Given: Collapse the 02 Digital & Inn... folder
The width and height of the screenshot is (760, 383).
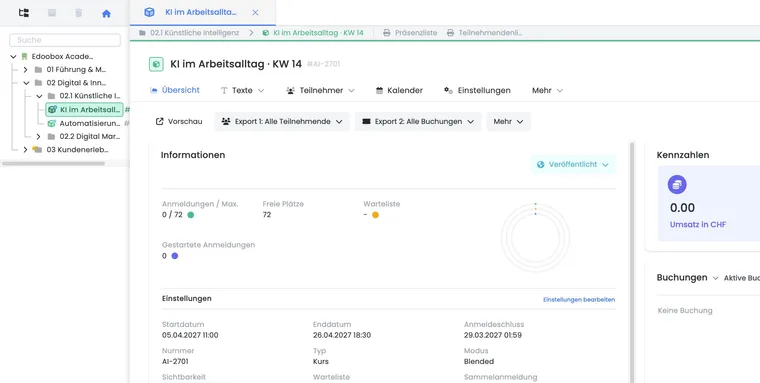Looking at the screenshot, I should pyautogui.click(x=26, y=83).
